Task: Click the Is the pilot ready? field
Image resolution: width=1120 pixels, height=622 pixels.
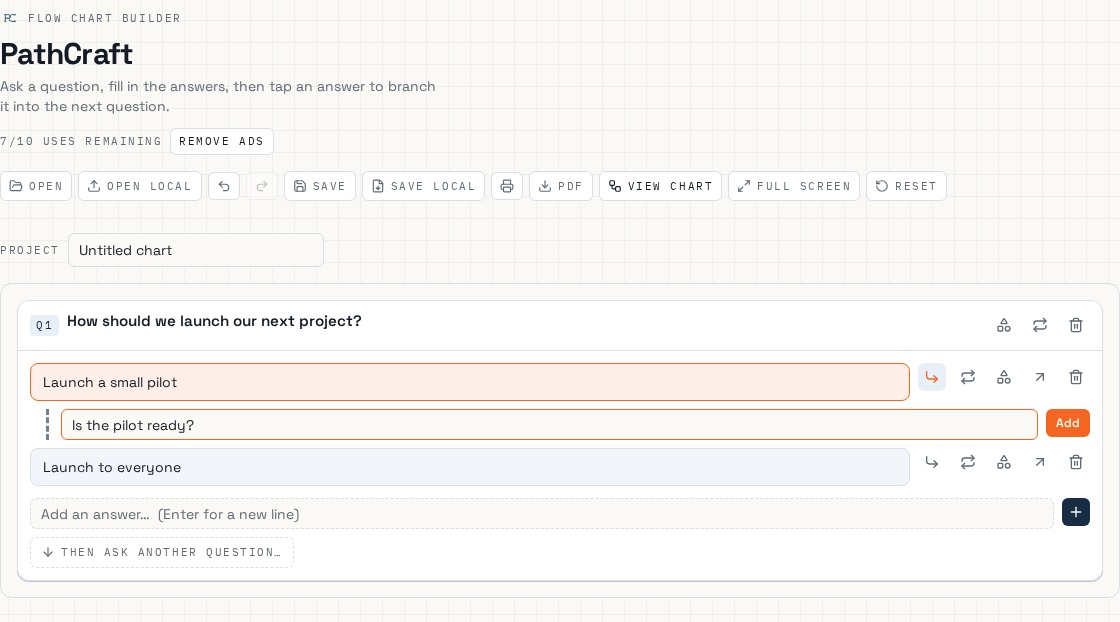Action: point(549,425)
